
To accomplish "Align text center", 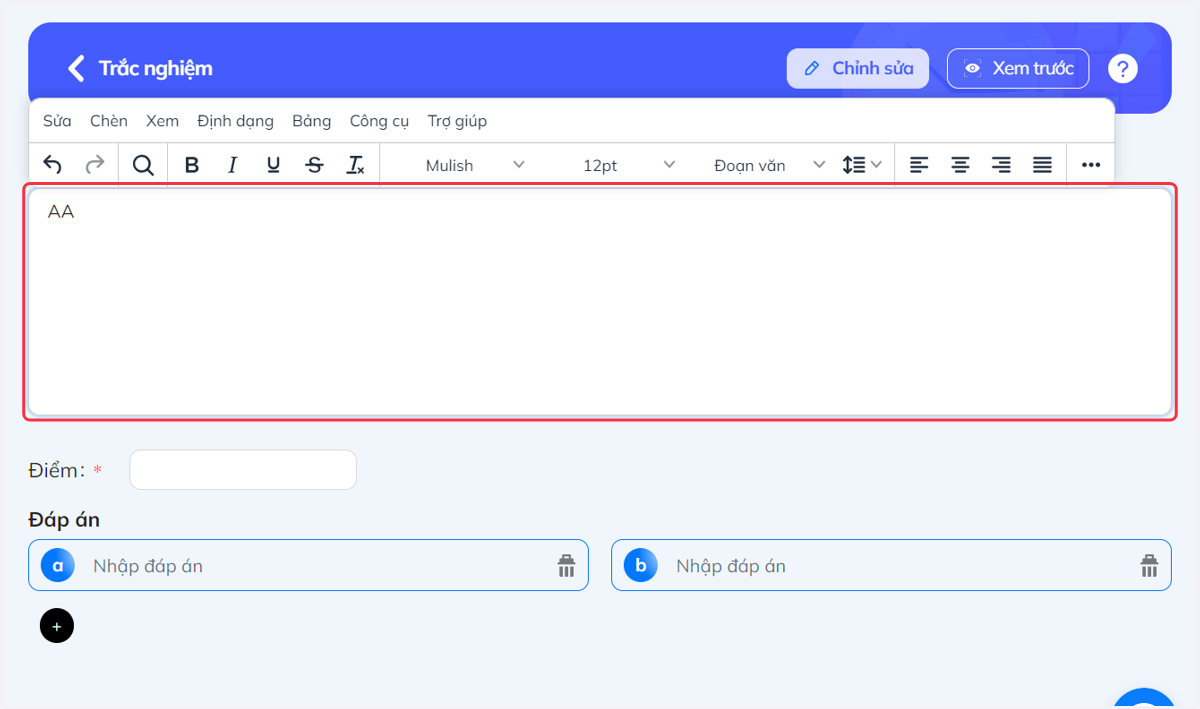I will [960, 165].
